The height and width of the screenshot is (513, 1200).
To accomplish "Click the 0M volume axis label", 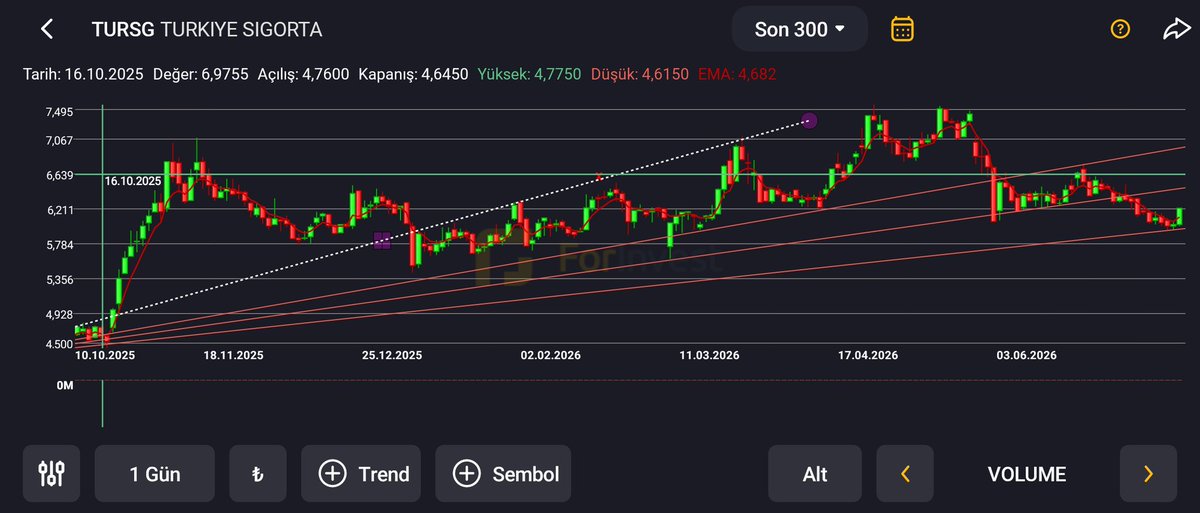I will (66, 385).
